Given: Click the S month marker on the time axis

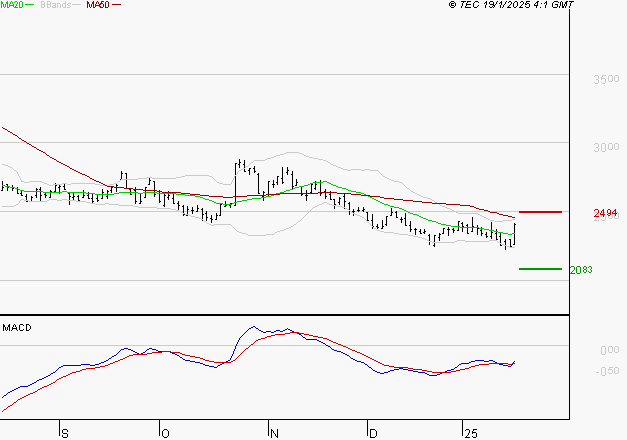Looking at the screenshot, I should click(65, 433).
